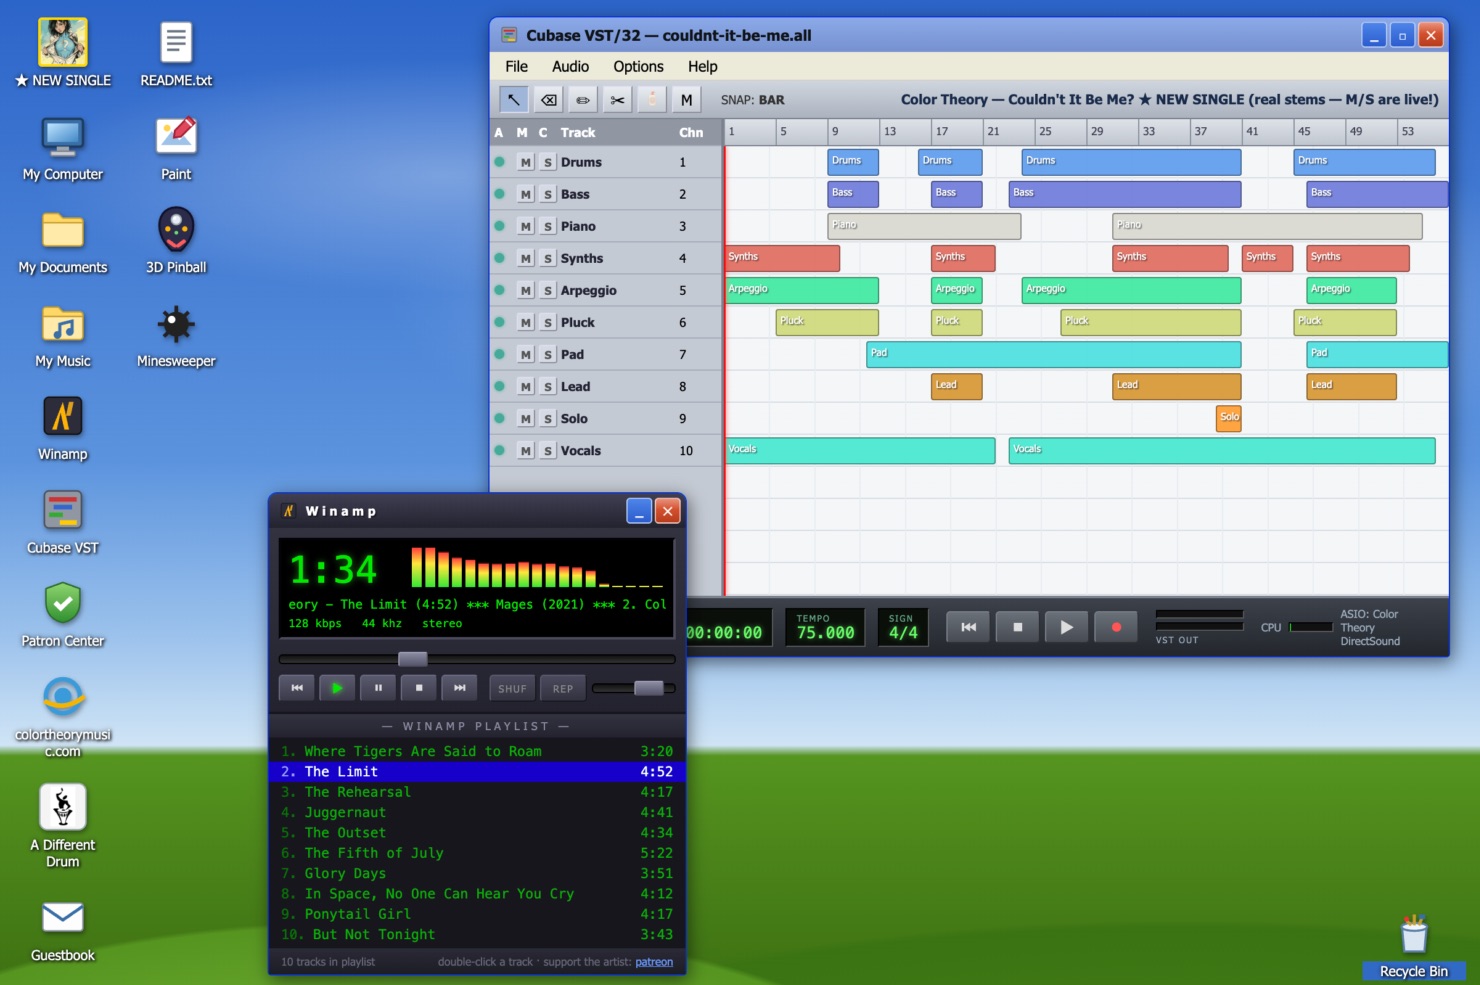1480x985 pixels.
Task: Solo the Vocals track
Action: point(547,451)
